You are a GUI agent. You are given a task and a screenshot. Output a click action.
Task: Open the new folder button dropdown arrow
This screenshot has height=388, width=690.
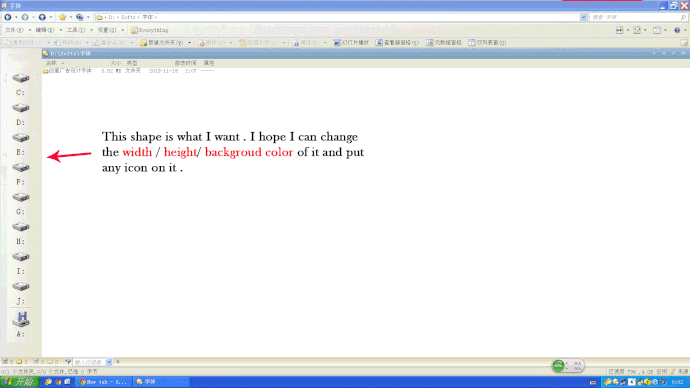(190, 43)
